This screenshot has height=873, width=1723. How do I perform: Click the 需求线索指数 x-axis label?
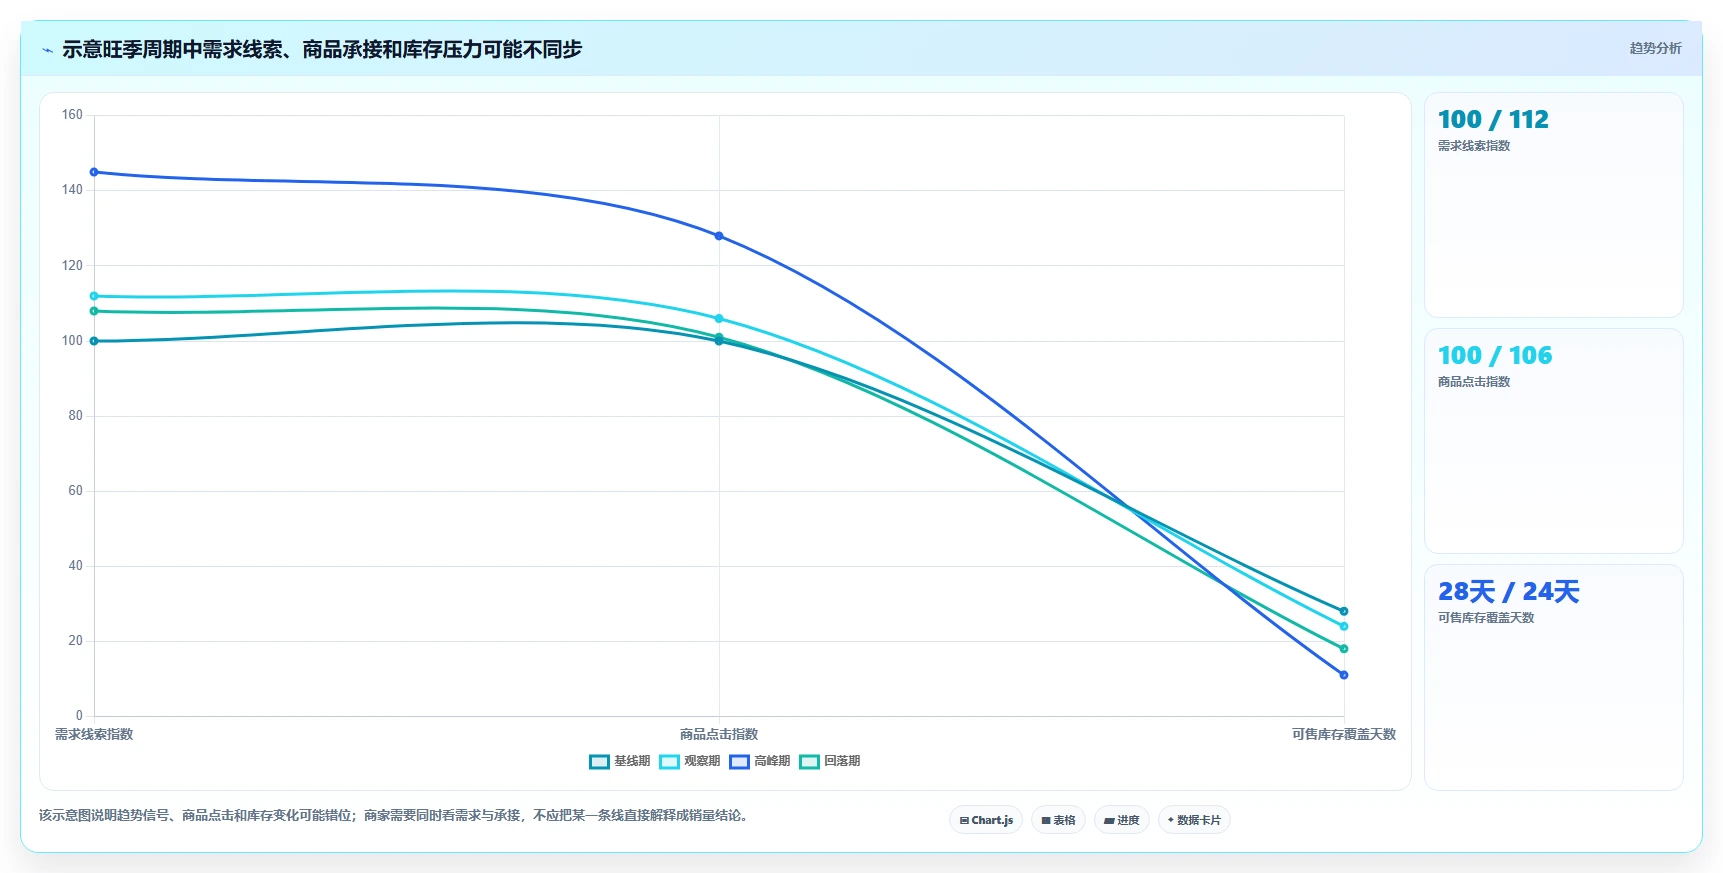tap(94, 734)
